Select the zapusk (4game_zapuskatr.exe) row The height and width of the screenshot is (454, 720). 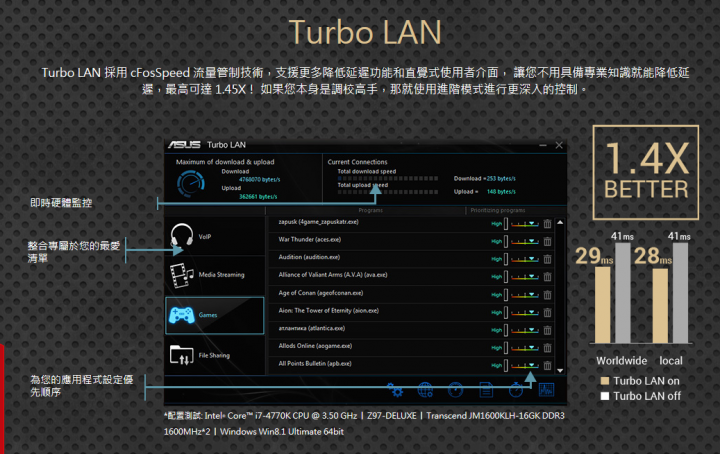[x=411, y=223]
